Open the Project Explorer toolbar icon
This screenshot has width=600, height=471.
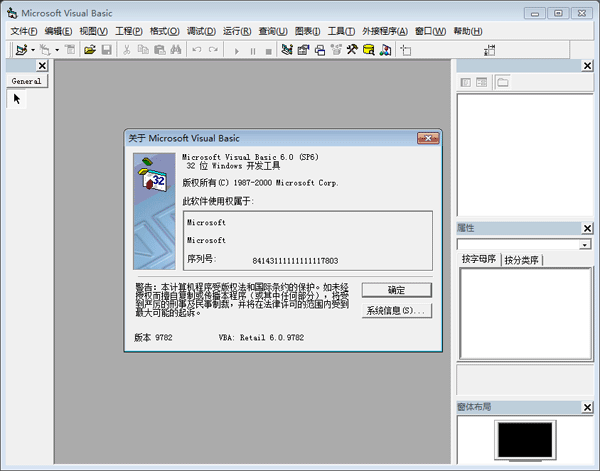(x=287, y=50)
